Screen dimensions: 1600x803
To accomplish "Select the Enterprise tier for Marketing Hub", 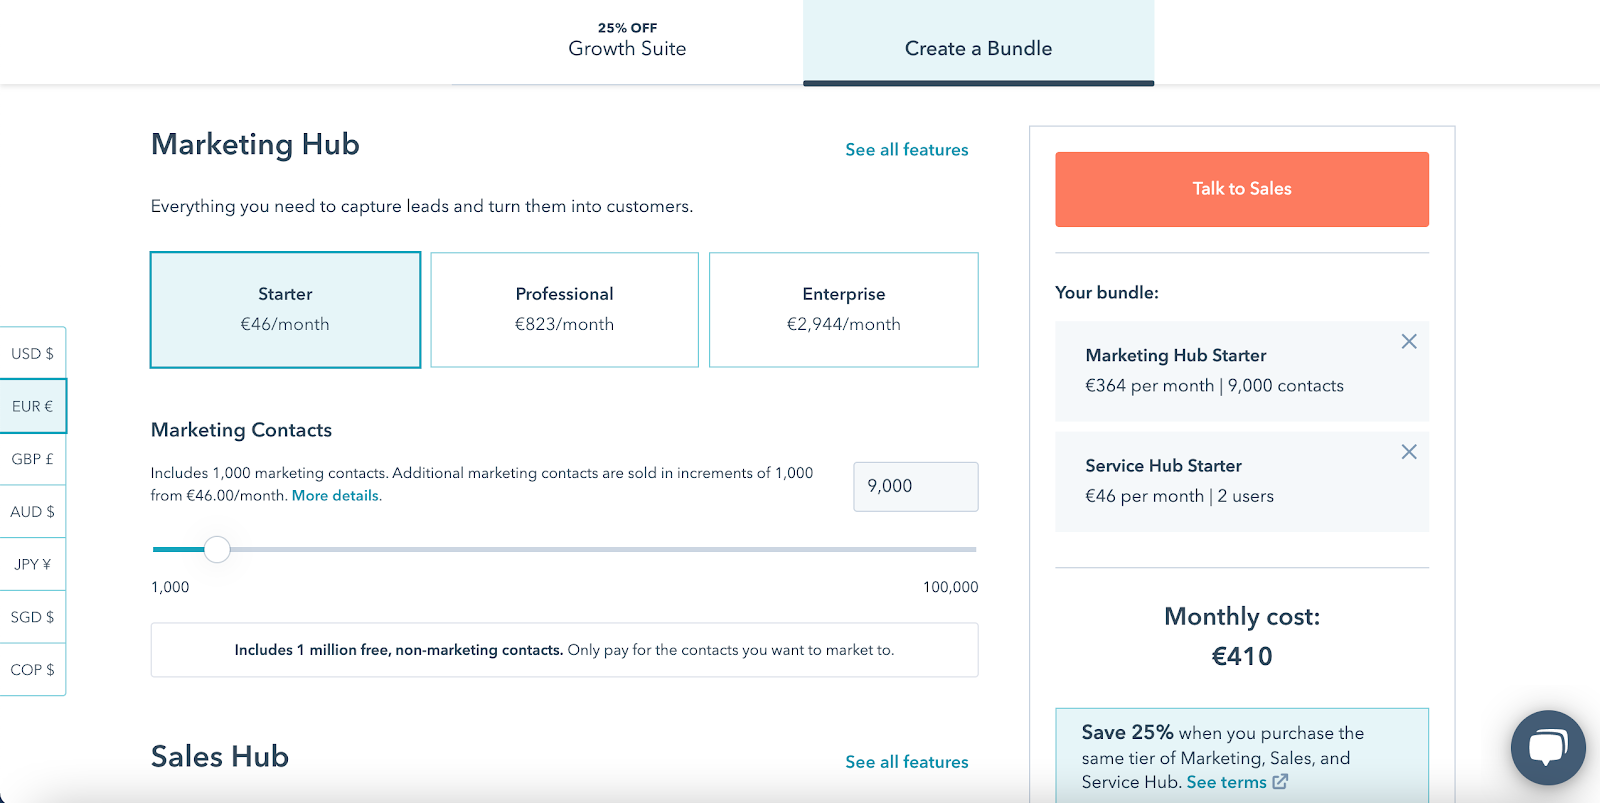I will [843, 309].
